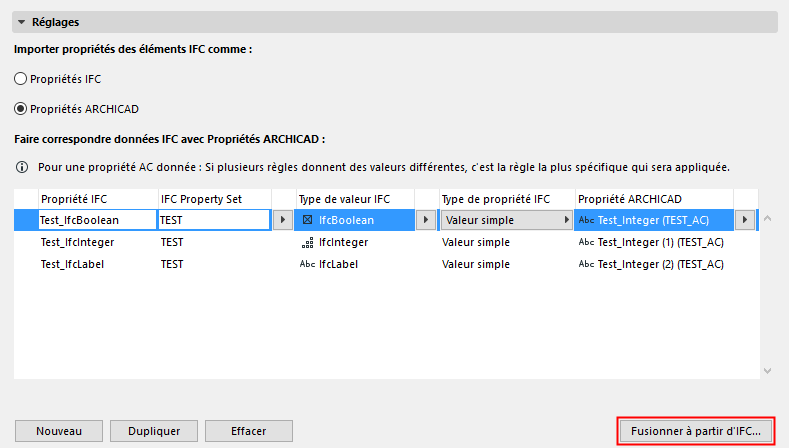The image size is (789, 448).
Task: Click the IfcBoolean value type icon
Action: click(307, 219)
